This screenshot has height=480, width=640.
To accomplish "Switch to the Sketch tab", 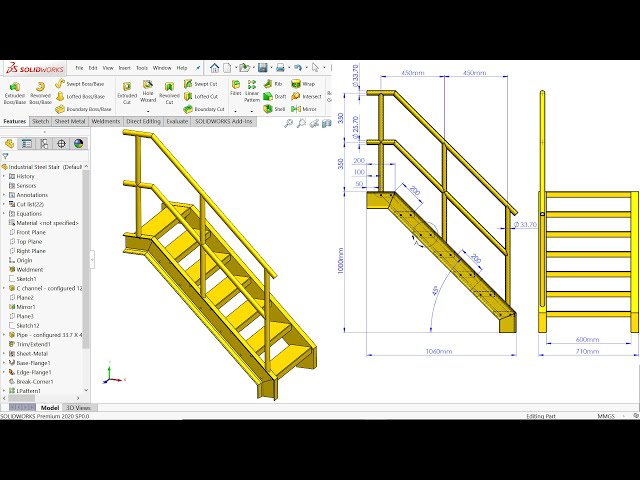I will pos(40,121).
